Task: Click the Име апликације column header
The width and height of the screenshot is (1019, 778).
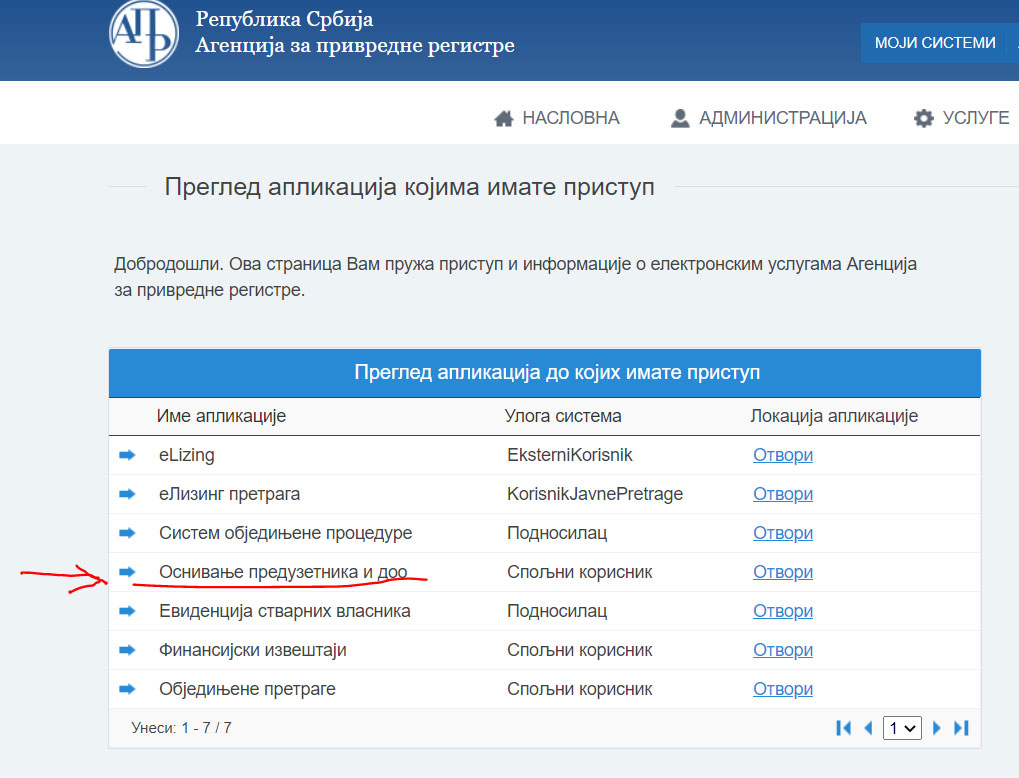Action: coord(221,416)
